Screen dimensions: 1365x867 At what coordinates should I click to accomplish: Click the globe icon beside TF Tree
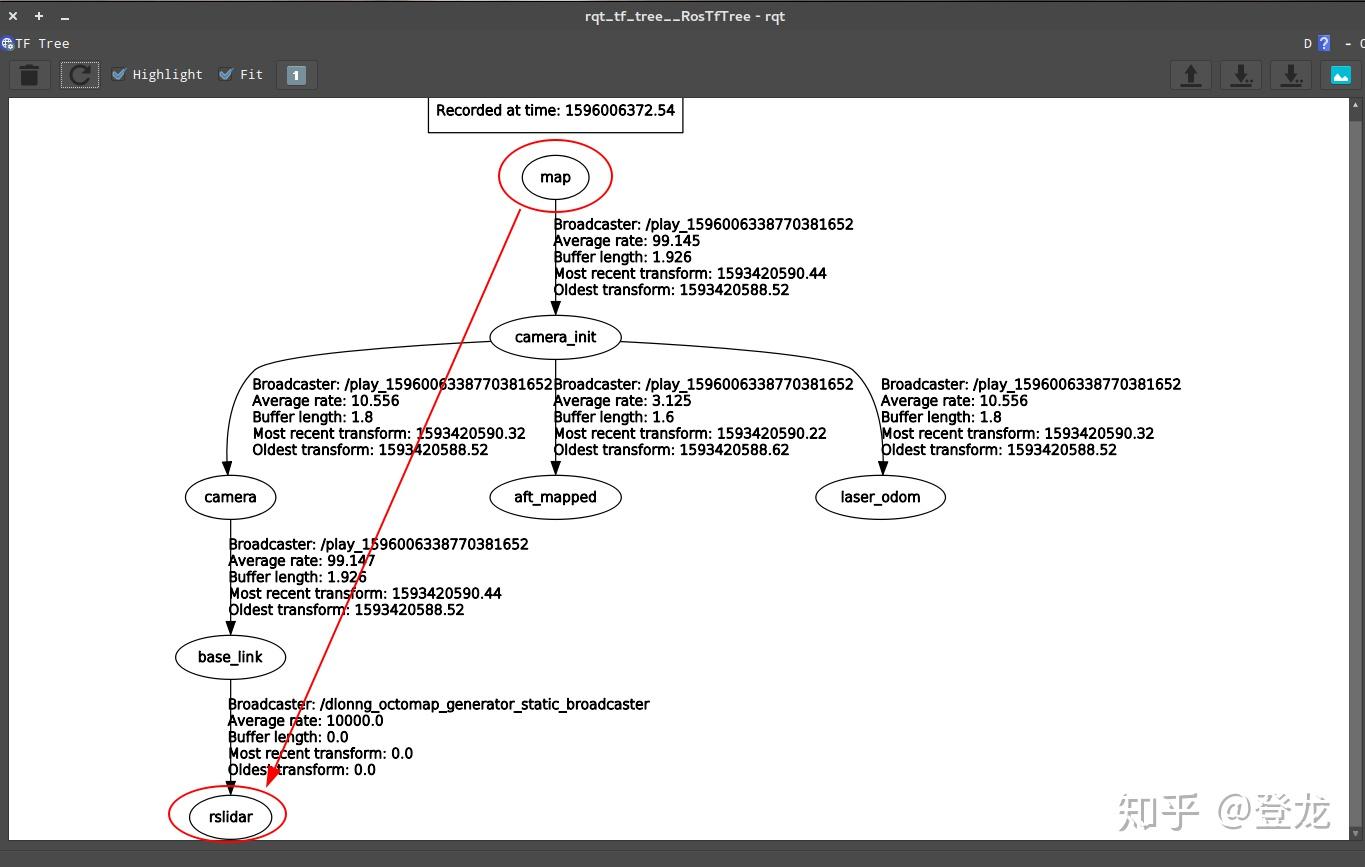(x=8, y=43)
